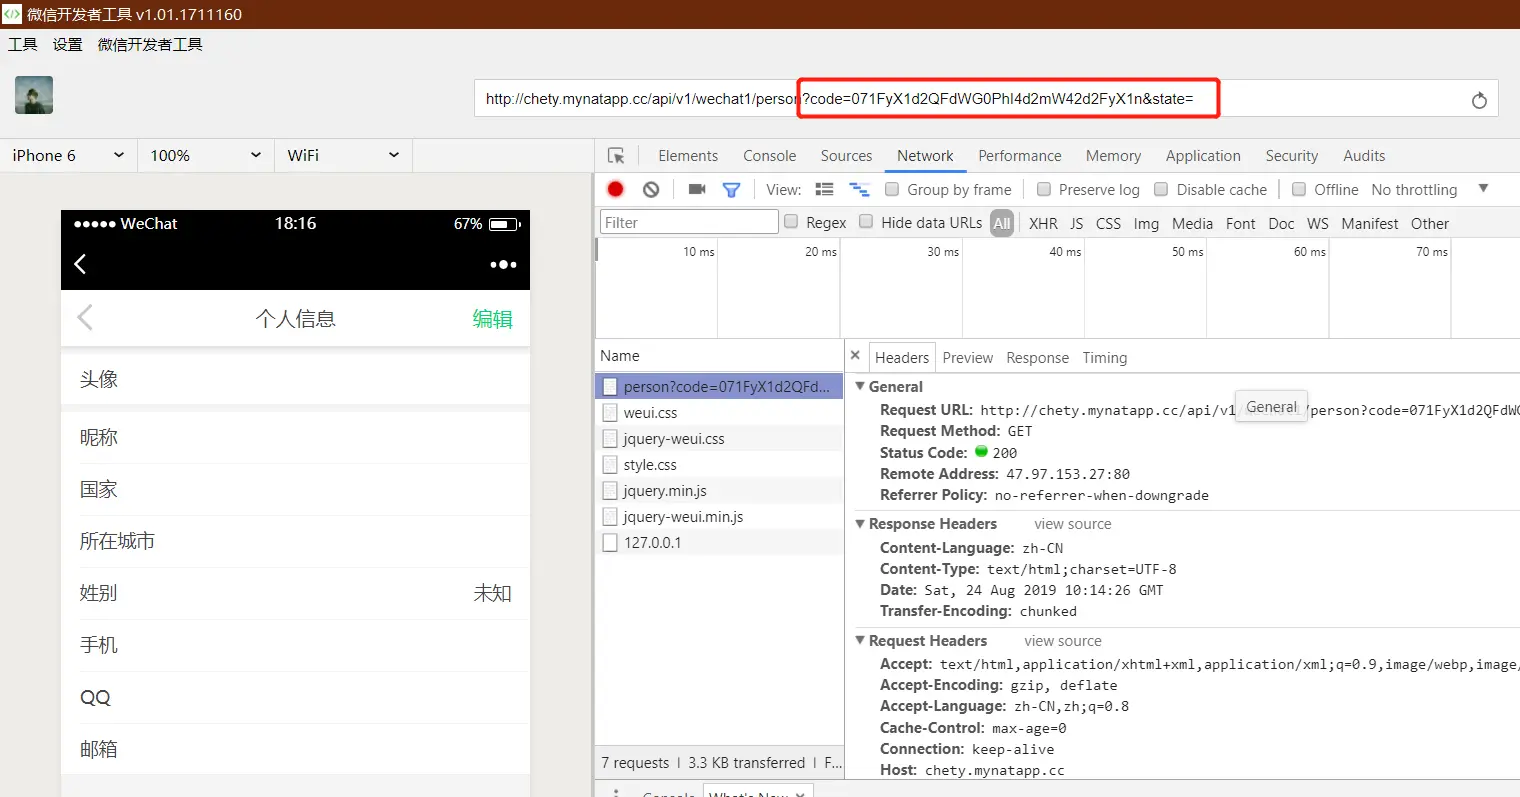Open the Performance tab
The height and width of the screenshot is (797, 1520).
pyautogui.click(x=1020, y=156)
